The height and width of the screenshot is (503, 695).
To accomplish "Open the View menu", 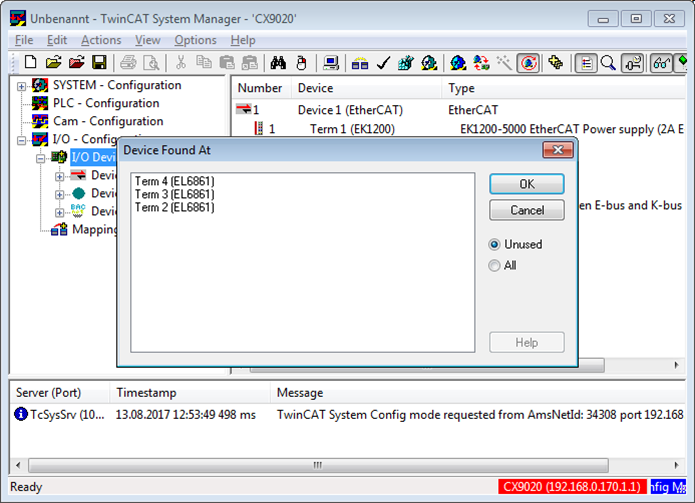I will [x=148, y=40].
